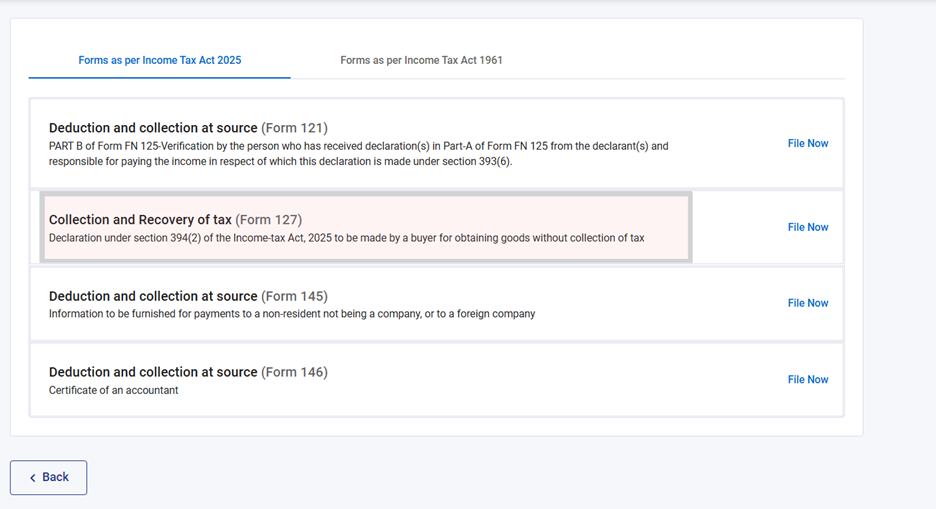Screen dimensions: 936x509
Task: Select the Collection and Recovery of tax title
Action: click(x=140, y=220)
